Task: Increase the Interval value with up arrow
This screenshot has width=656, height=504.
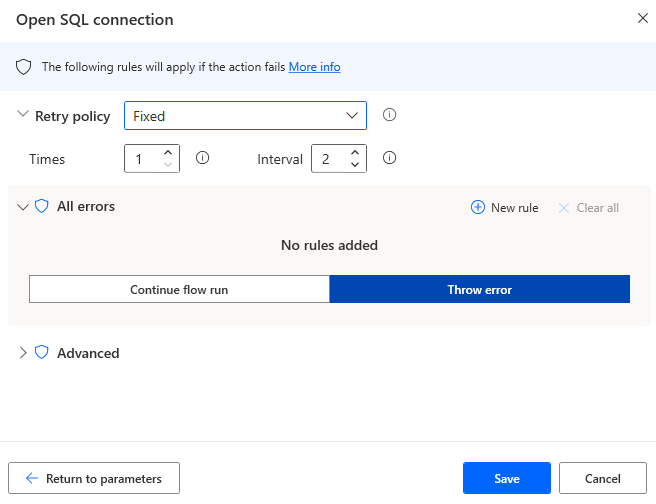Action: pyautogui.click(x=355, y=153)
